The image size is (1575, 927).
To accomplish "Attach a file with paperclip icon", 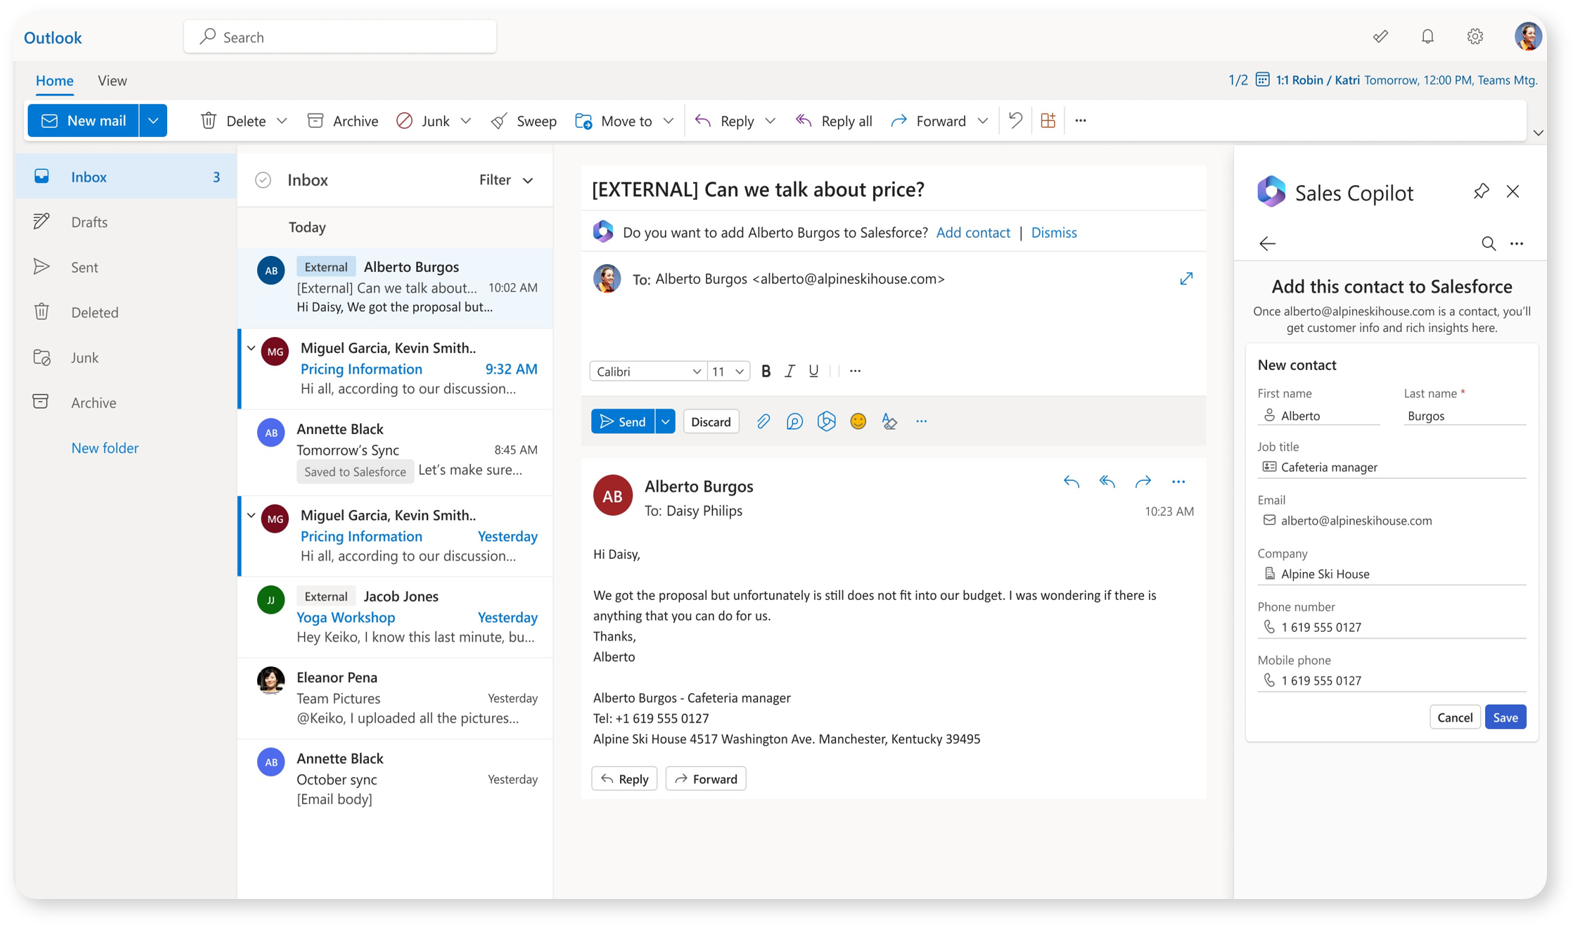I will [x=763, y=422].
